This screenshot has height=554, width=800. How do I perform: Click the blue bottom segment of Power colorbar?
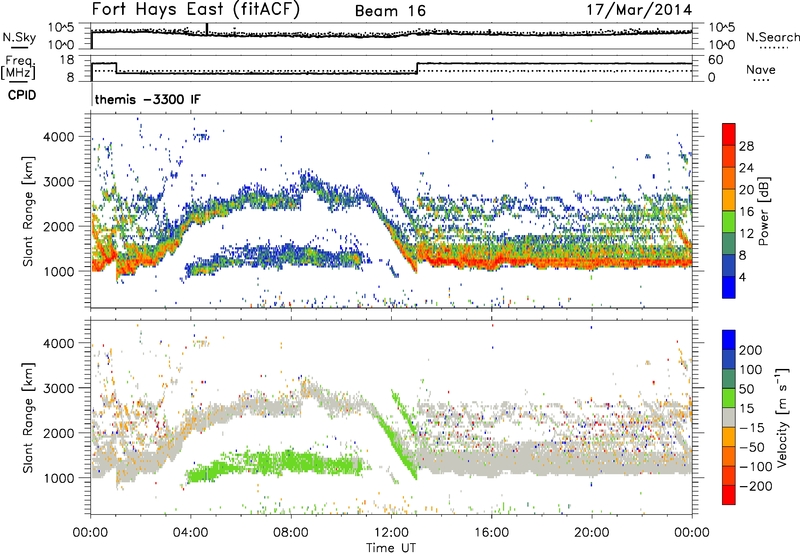pos(729,287)
